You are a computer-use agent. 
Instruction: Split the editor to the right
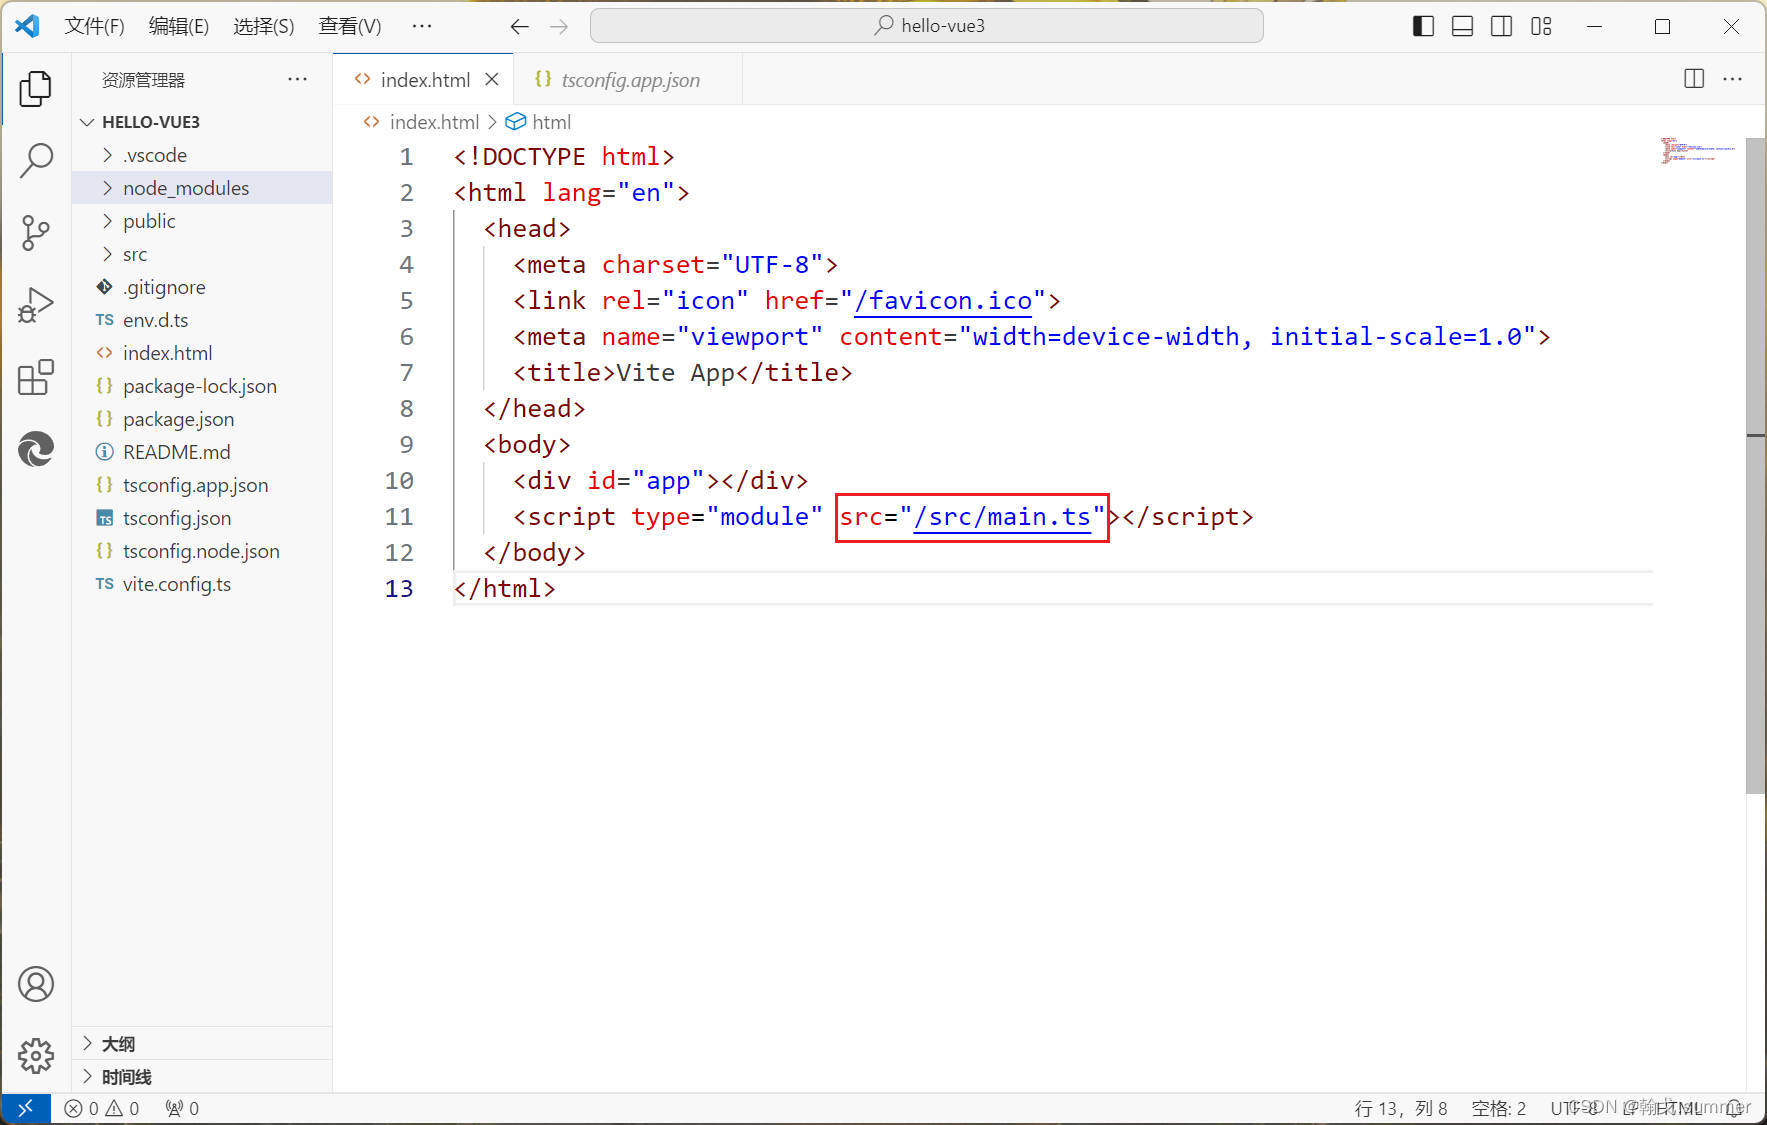[x=1693, y=79]
